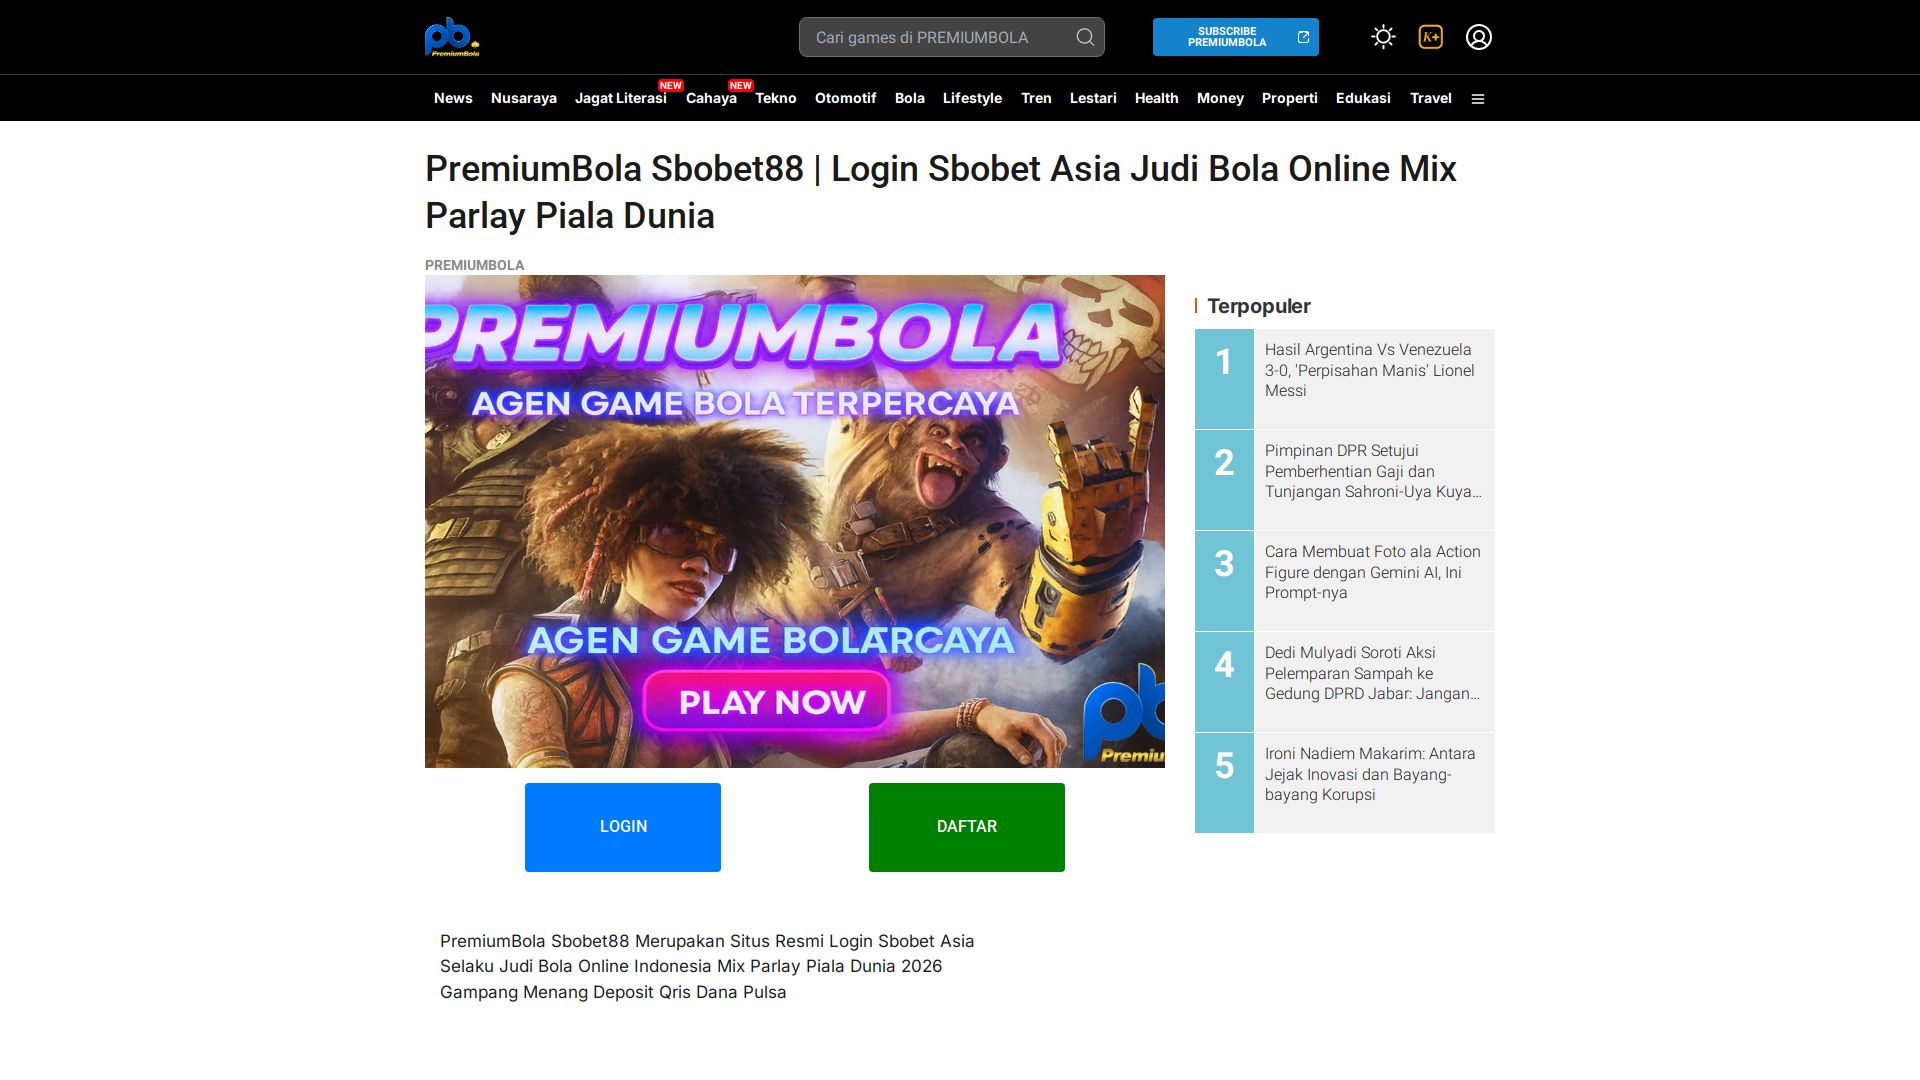Open the Jagat Literasi menu item
This screenshot has height=1080, width=1920.
pos(620,98)
